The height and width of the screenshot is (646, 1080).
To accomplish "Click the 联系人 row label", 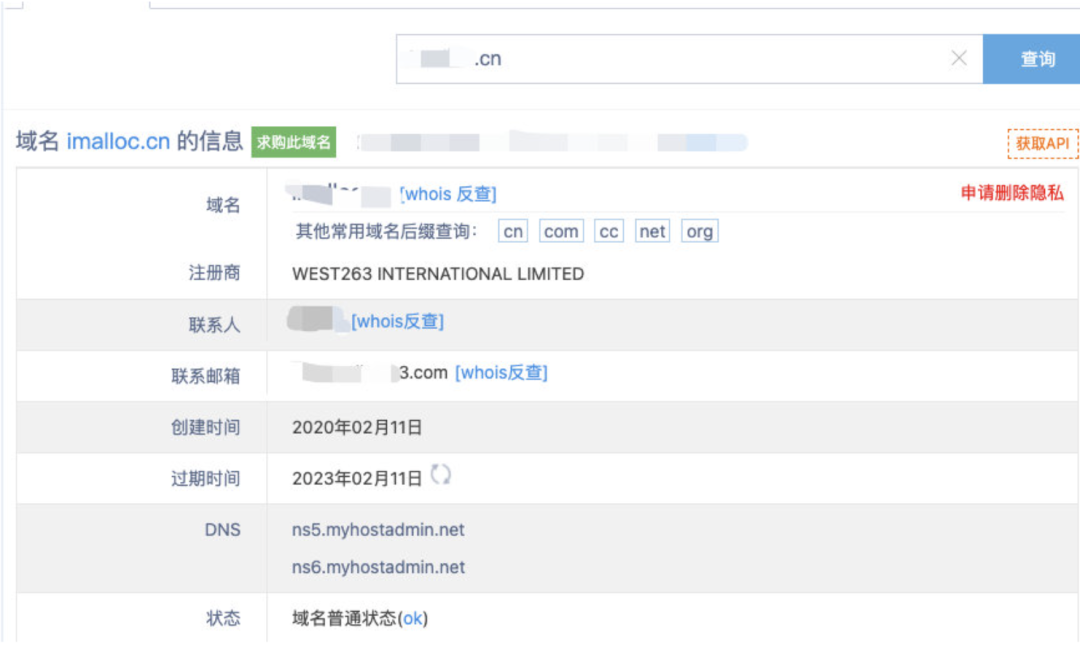I will (x=214, y=324).
